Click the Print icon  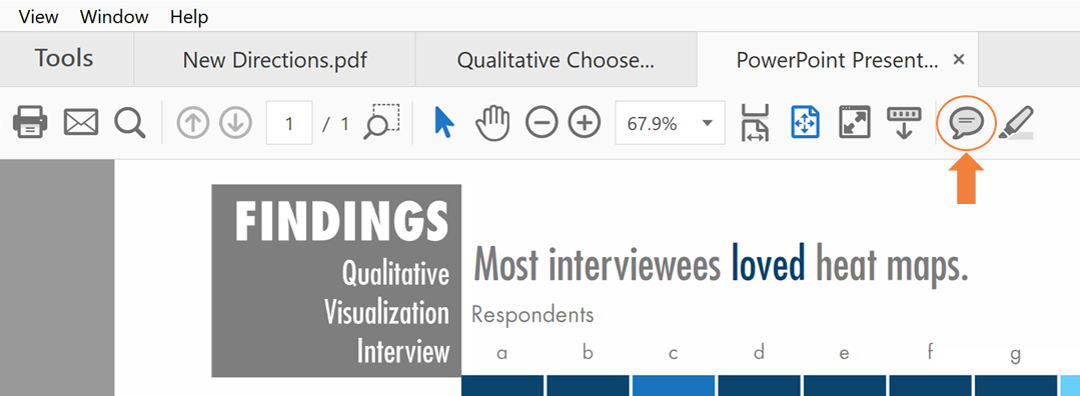30,124
